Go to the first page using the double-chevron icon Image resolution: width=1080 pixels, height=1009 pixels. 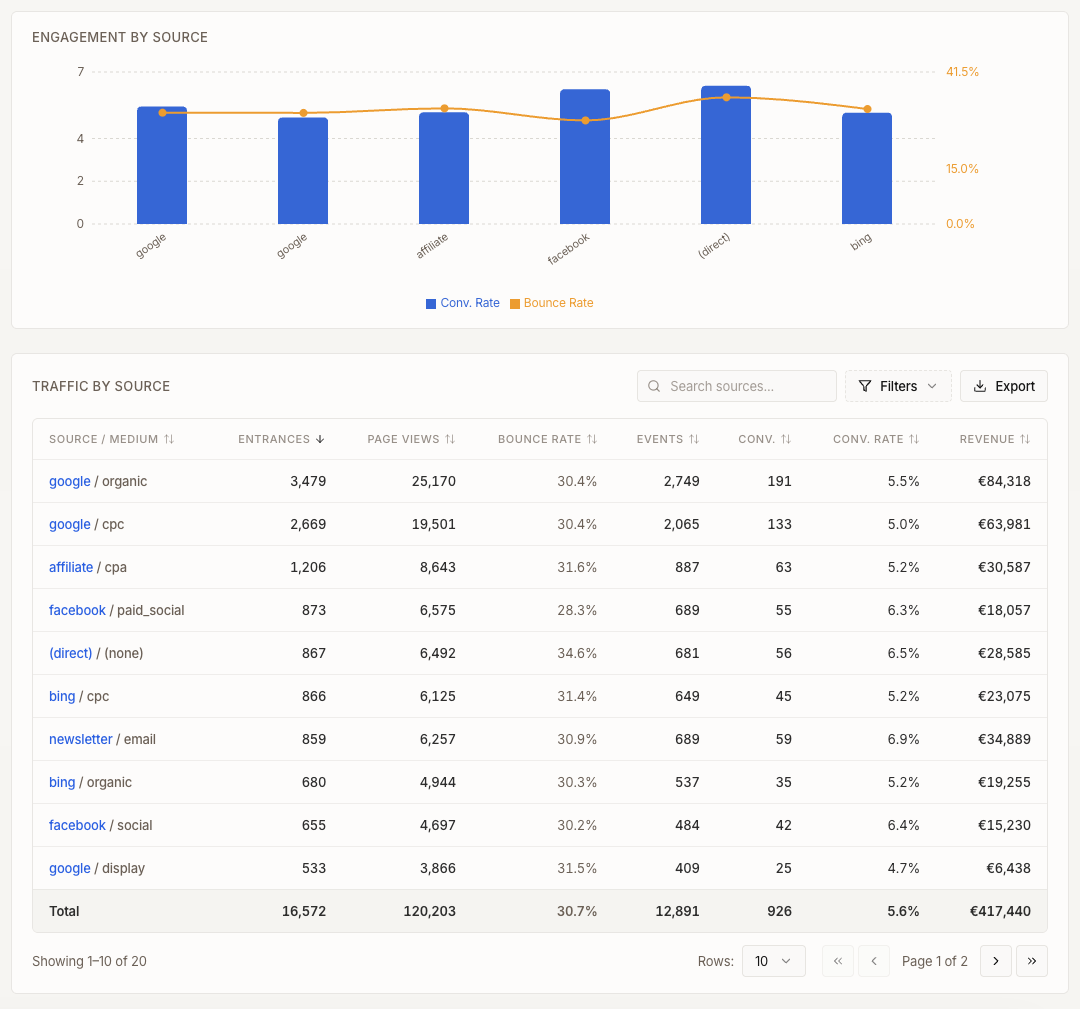[838, 961]
